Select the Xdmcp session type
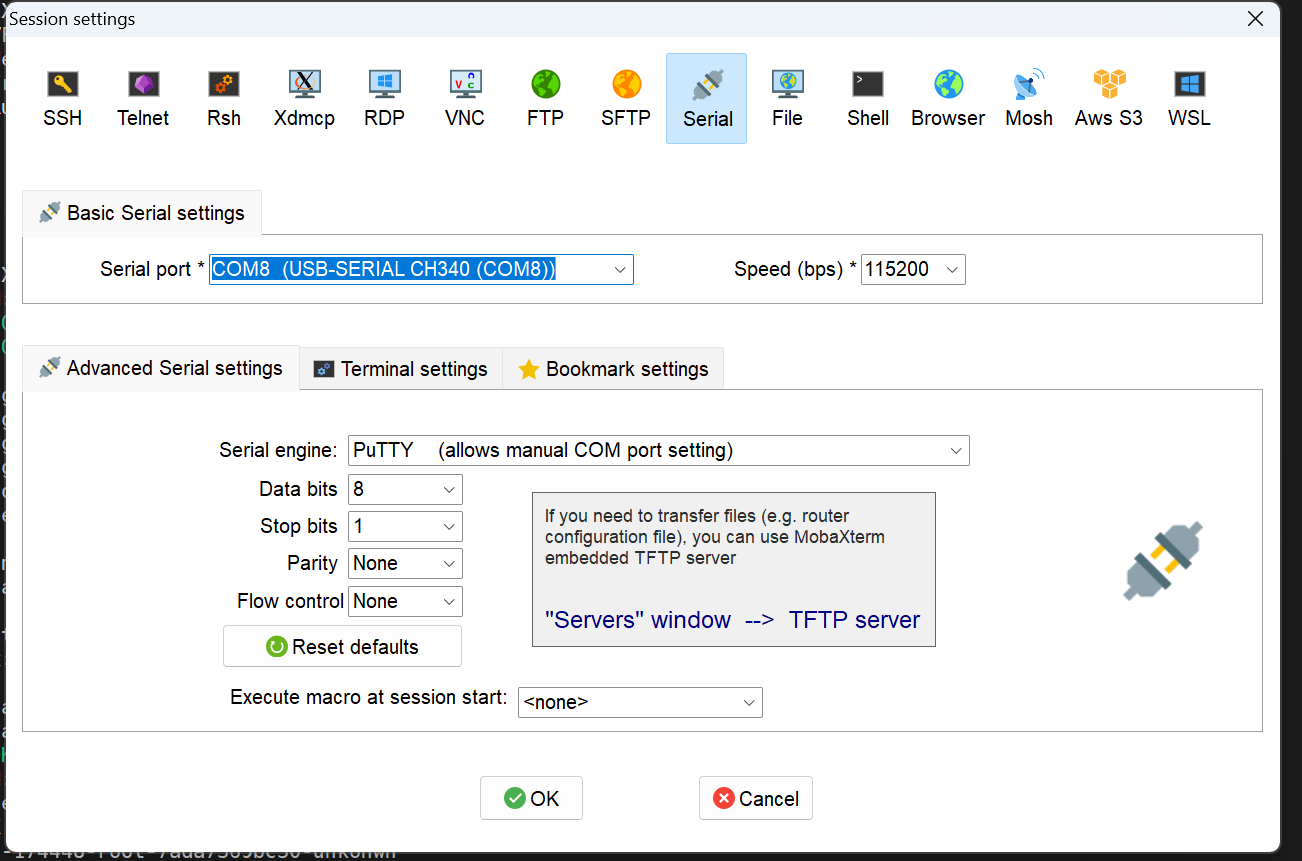Screen dimensions: 1302x861 pos(304,98)
